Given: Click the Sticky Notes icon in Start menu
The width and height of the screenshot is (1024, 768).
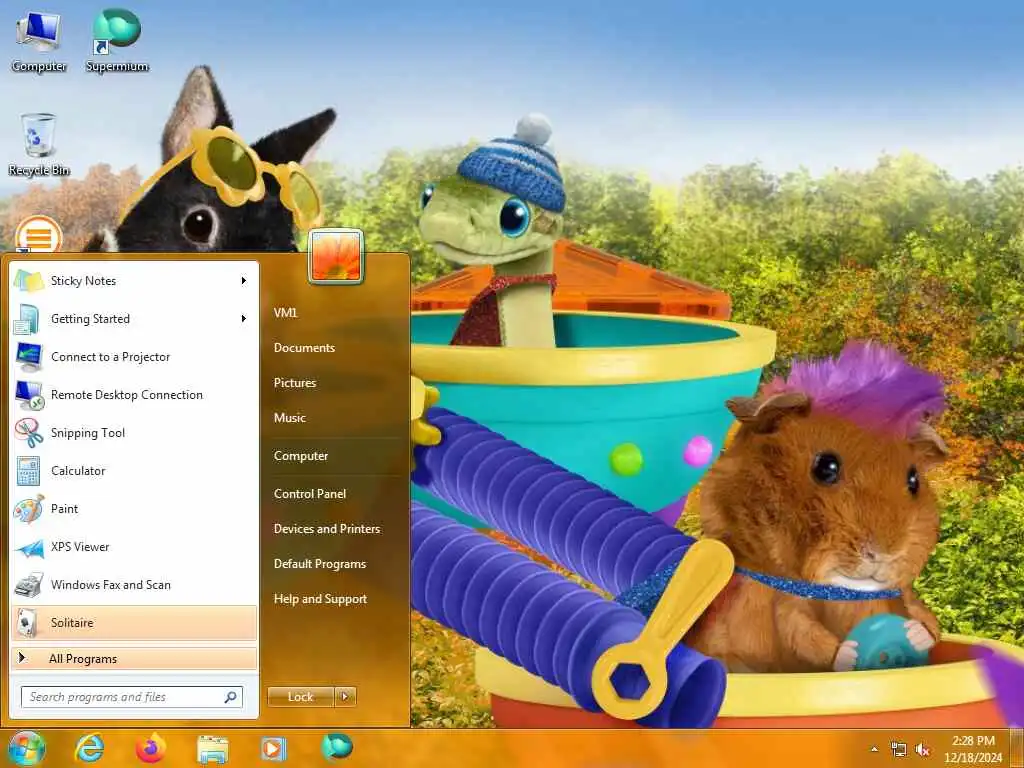Looking at the screenshot, I should (29, 281).
